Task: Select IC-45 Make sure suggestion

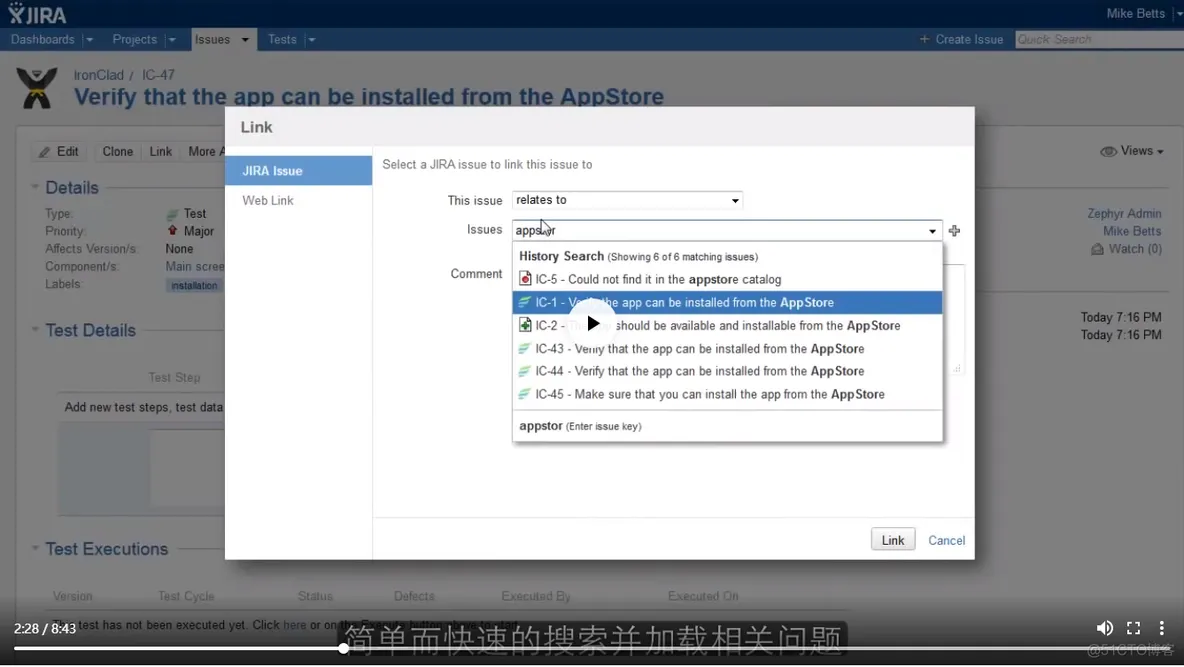Action: tap(727, 394)
